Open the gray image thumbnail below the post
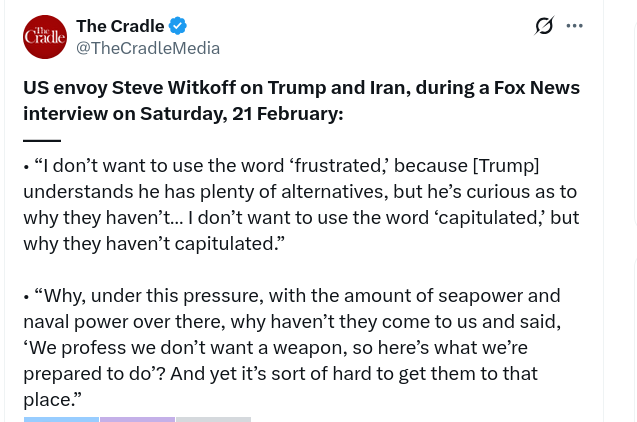This screenshot has width=637, height=422. pyautogui.click(x=213, y=419)
